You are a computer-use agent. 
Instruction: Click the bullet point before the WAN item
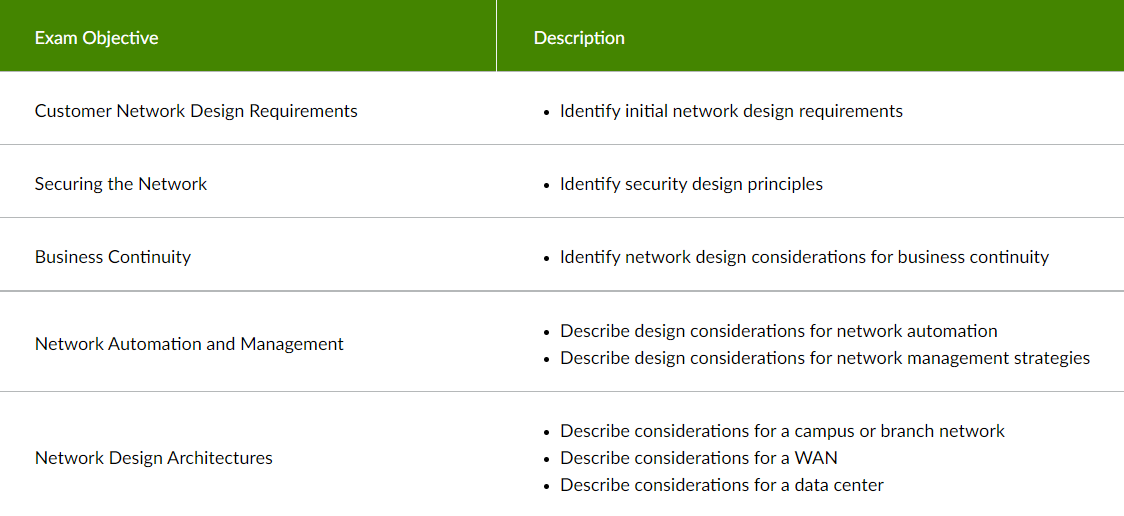547,459
